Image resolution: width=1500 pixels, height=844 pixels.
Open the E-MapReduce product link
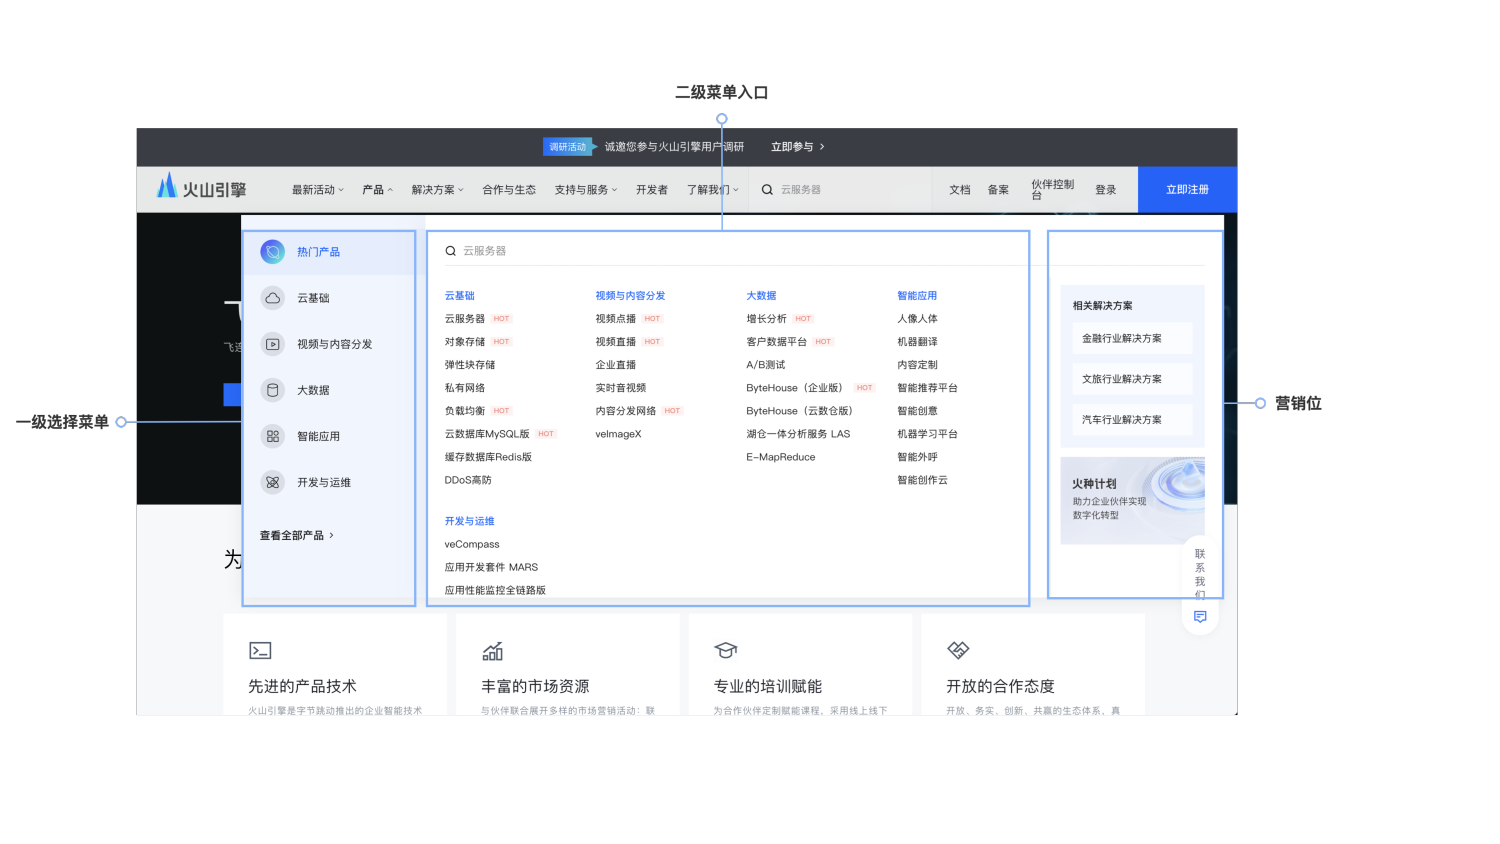[x=781, y=457]
